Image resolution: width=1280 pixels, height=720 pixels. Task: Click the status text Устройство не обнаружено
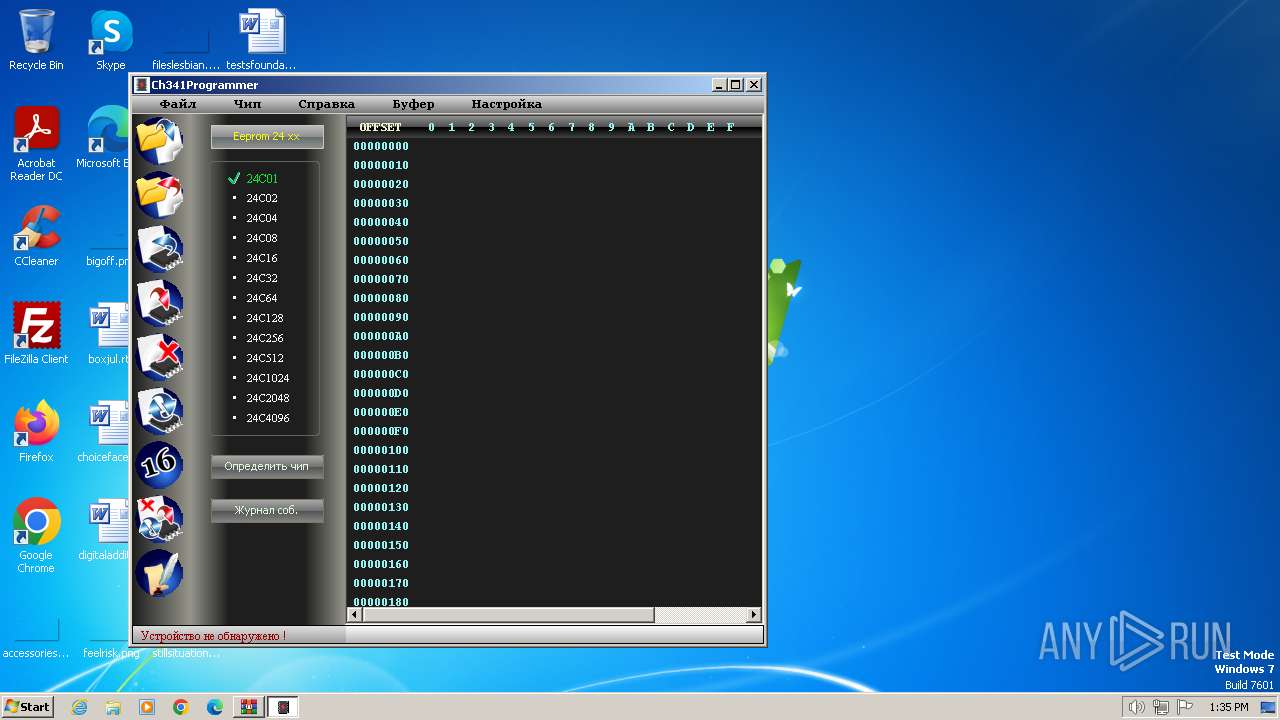click(x=213, y=636)
